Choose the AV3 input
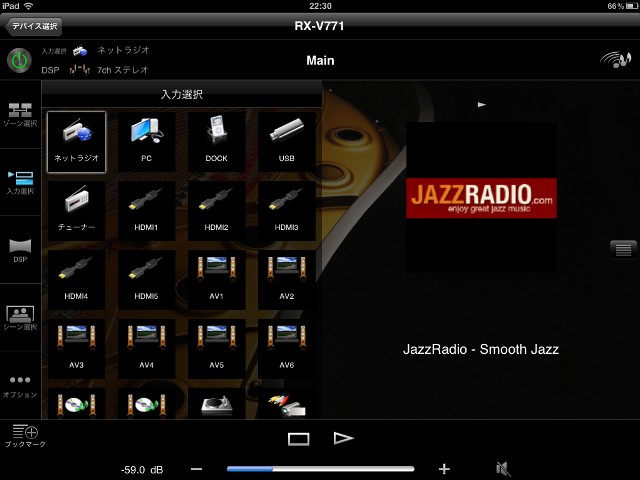This screenshot has height=480, width=640. [x=76, y=349]
